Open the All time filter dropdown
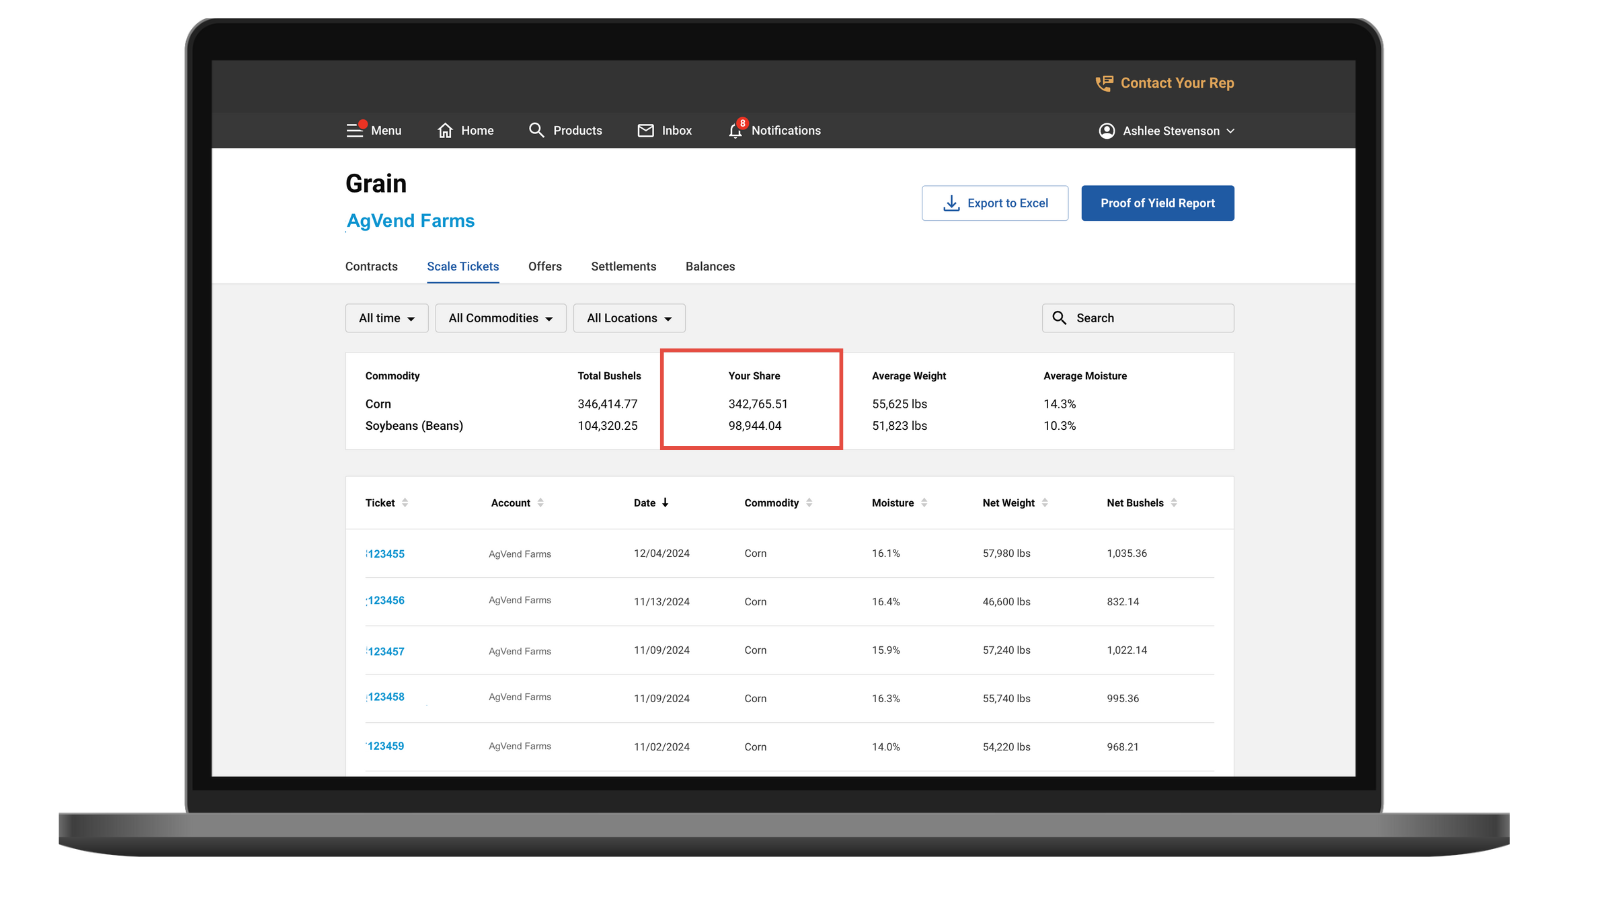This screenshot has width=1600, height=900. [387, 318]
